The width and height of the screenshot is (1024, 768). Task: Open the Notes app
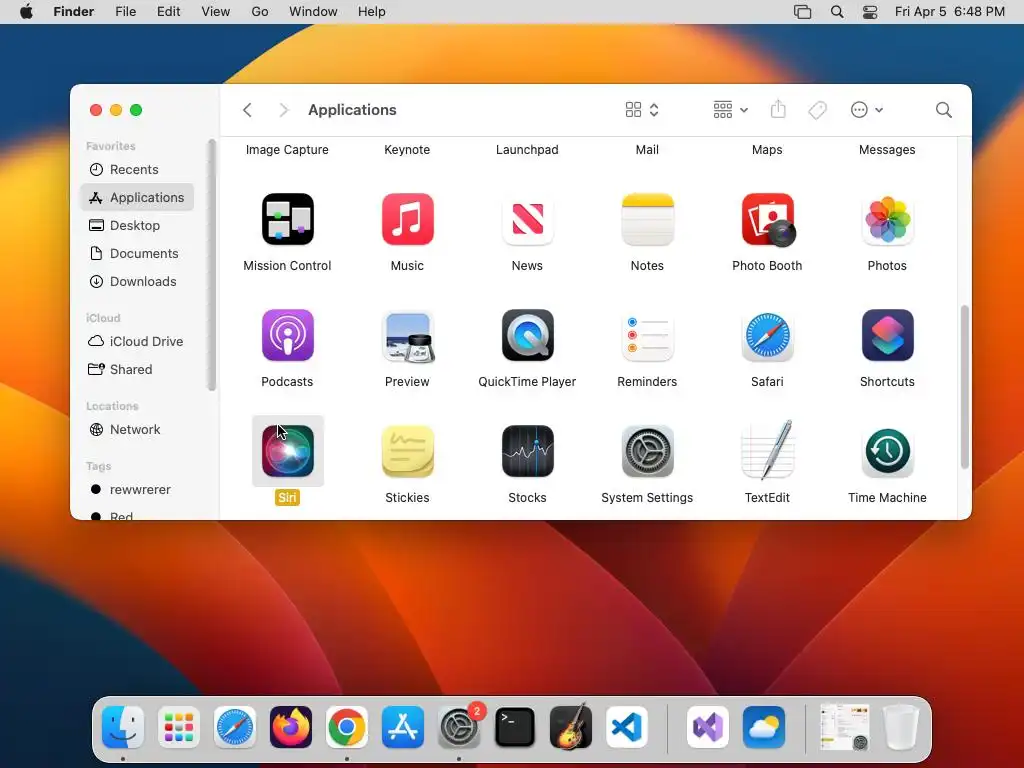coord(647,219)
